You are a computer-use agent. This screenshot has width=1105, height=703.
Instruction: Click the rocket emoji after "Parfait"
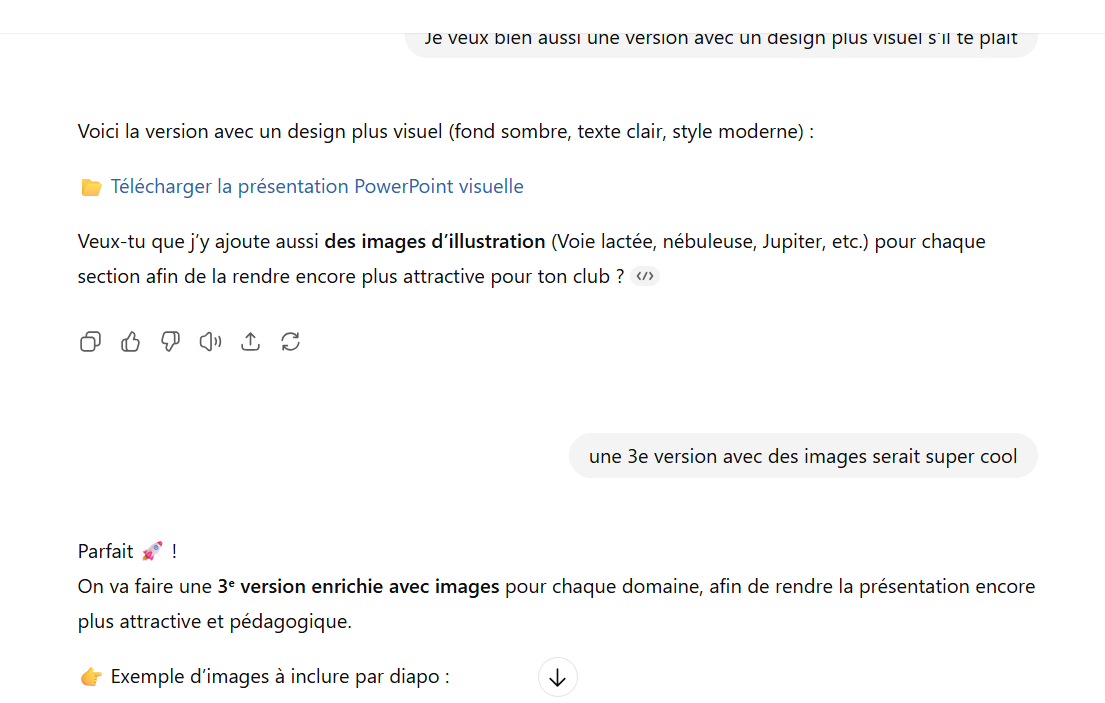(152, 552)
